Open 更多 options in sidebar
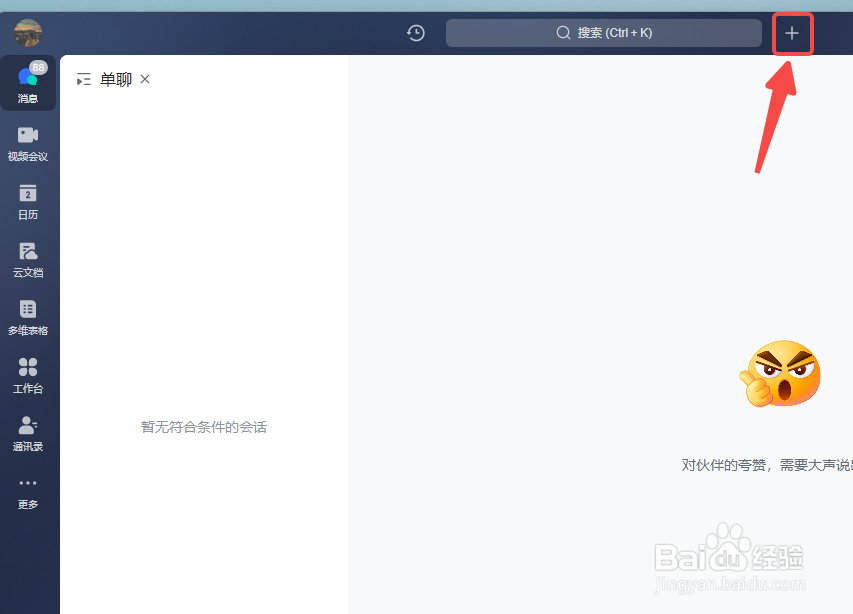Screen dimensions: 853x614 pos(28,494)
